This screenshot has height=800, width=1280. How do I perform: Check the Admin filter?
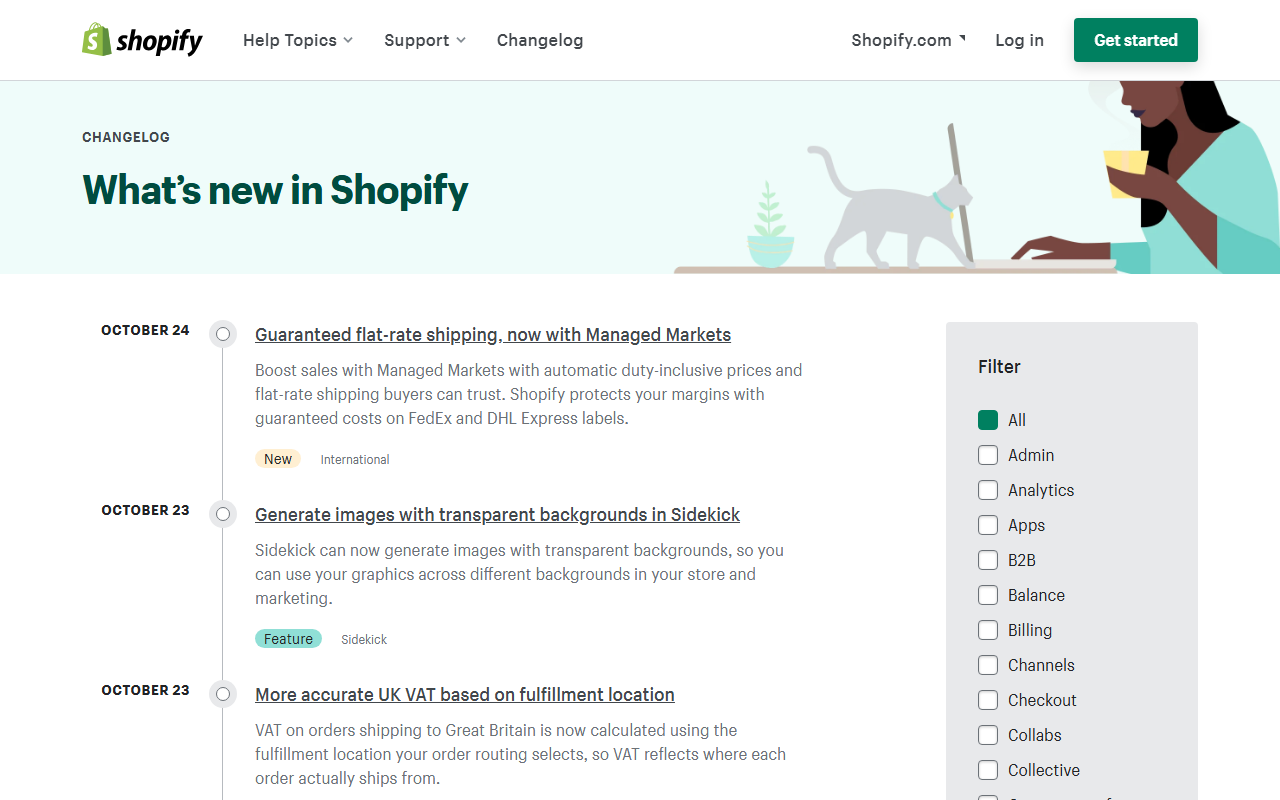pyautogui.click(x=988, y=455)
